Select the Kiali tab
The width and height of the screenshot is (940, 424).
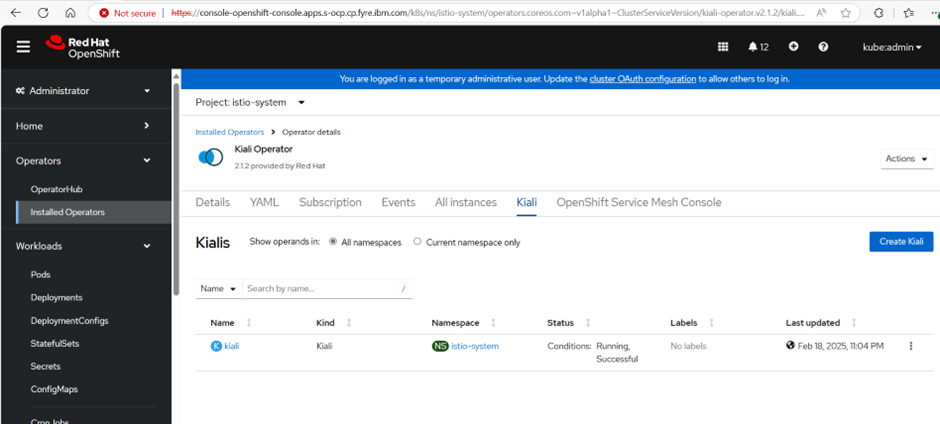(x=526, y=202)
